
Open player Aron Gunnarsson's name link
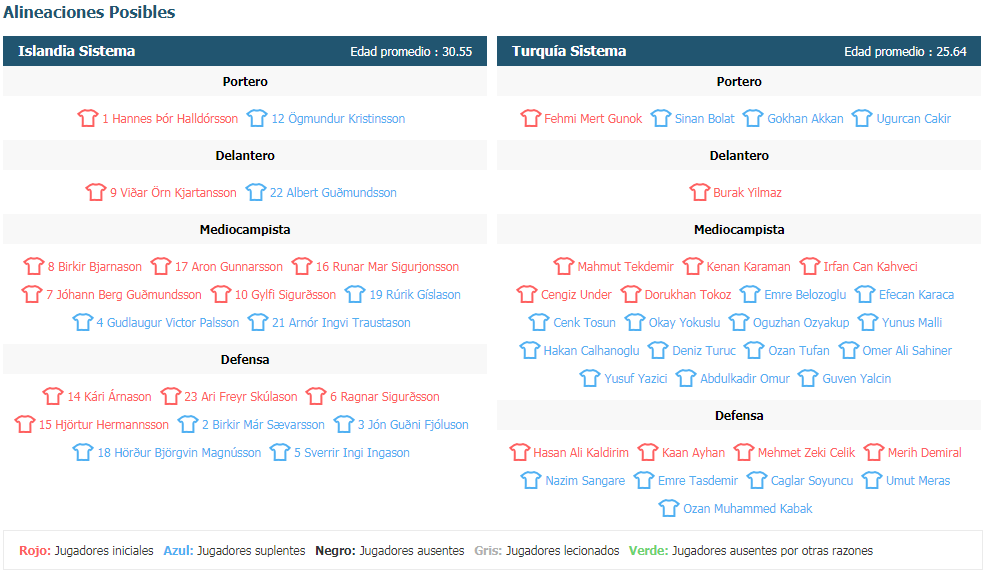point(228,267)
